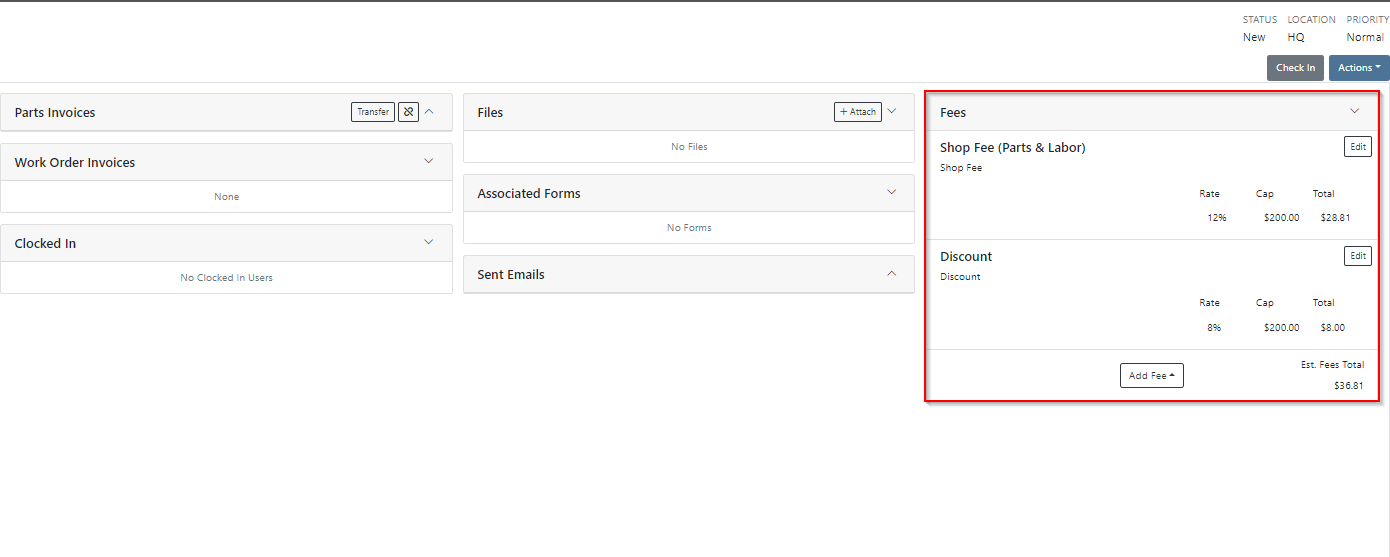
Task: Open the Actions dropdown menu
Action: [x=1359, y=68]
